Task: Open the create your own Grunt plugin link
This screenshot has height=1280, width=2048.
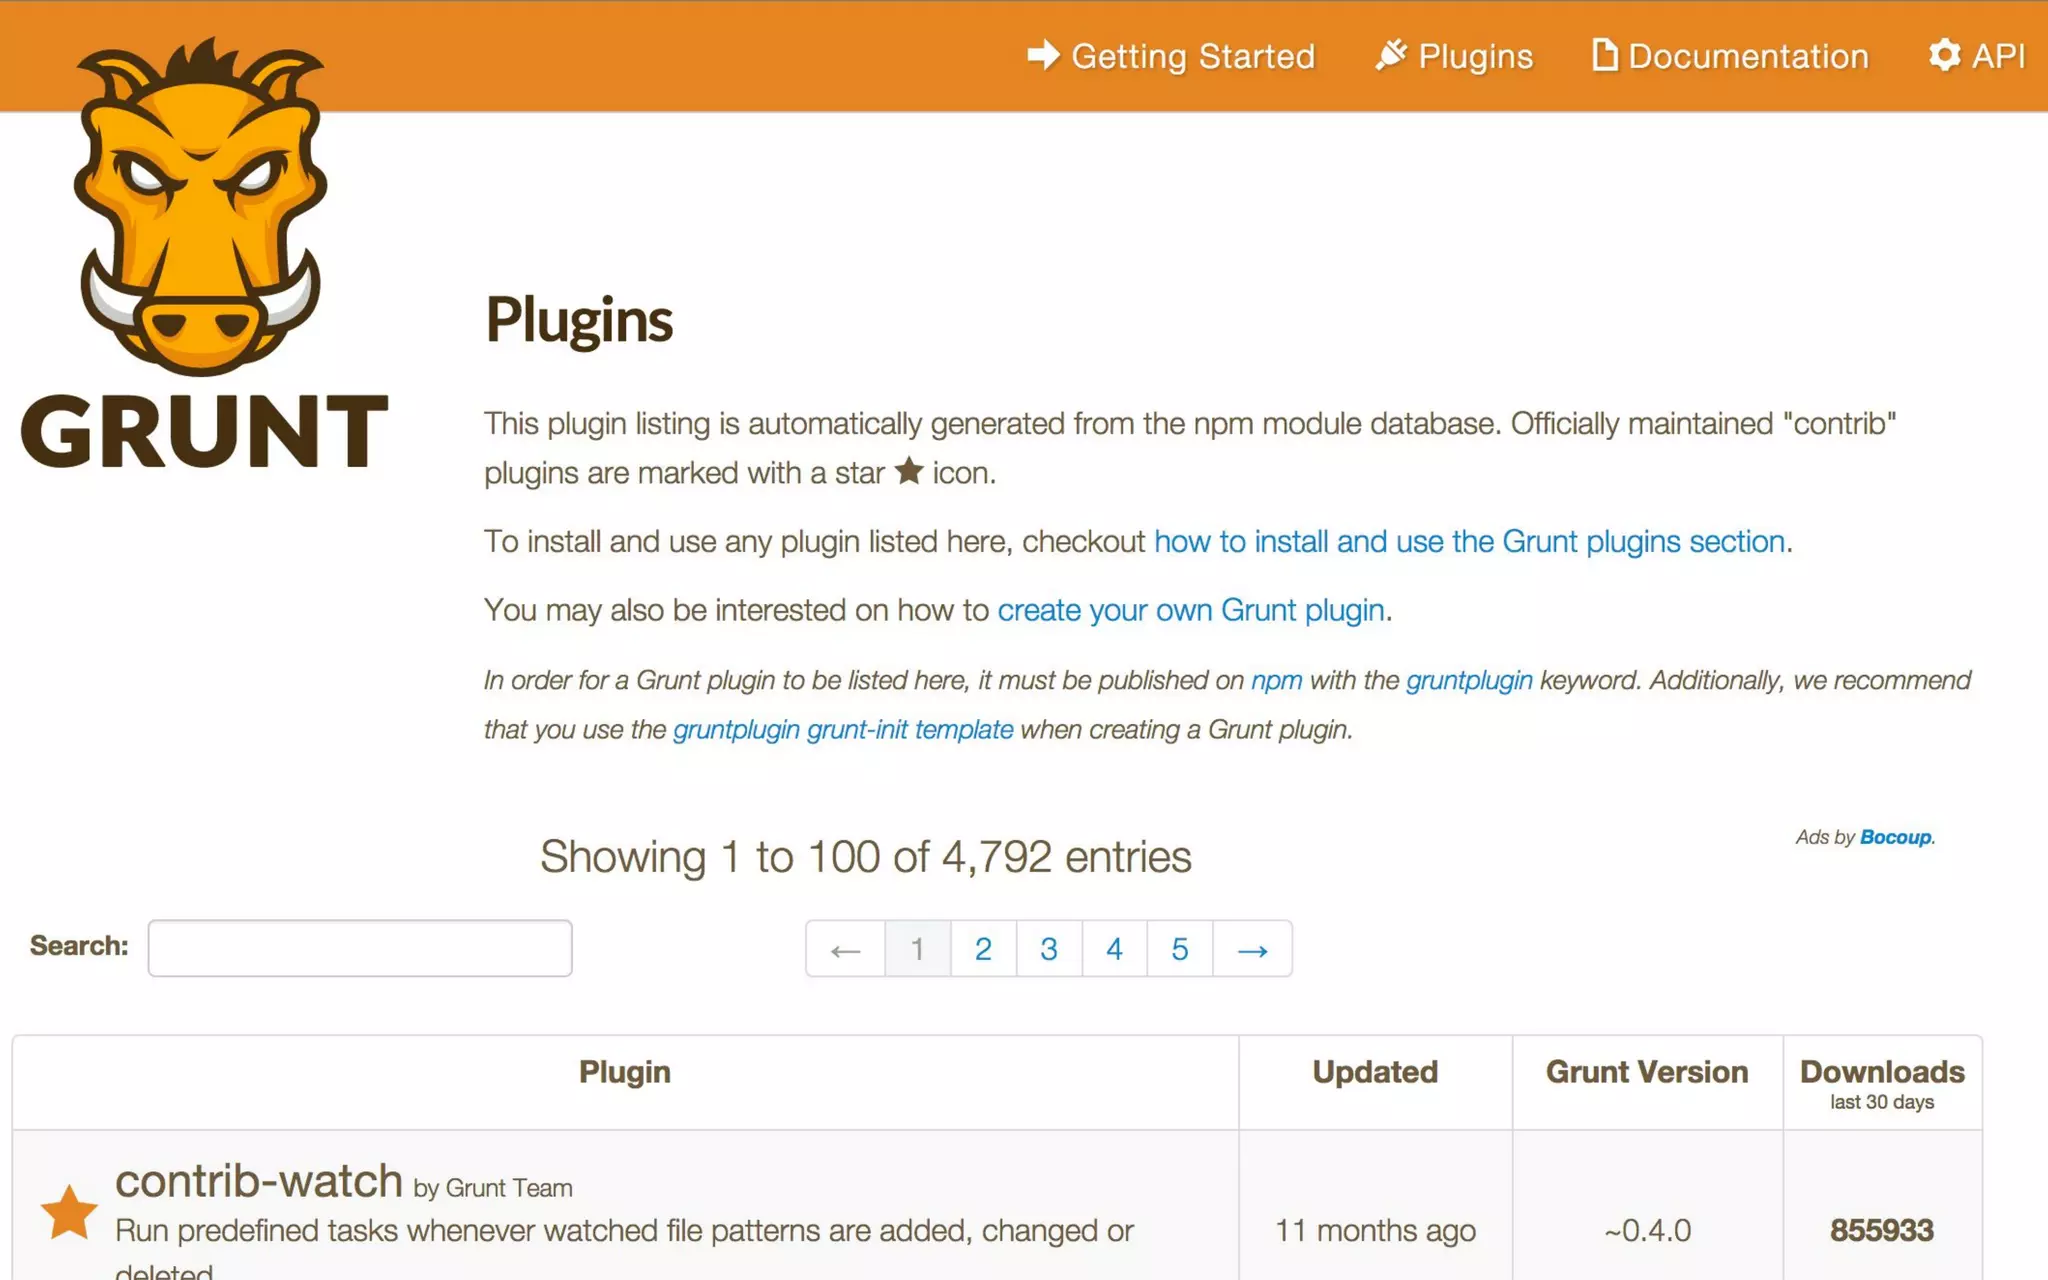Action: coord(1190,610)
